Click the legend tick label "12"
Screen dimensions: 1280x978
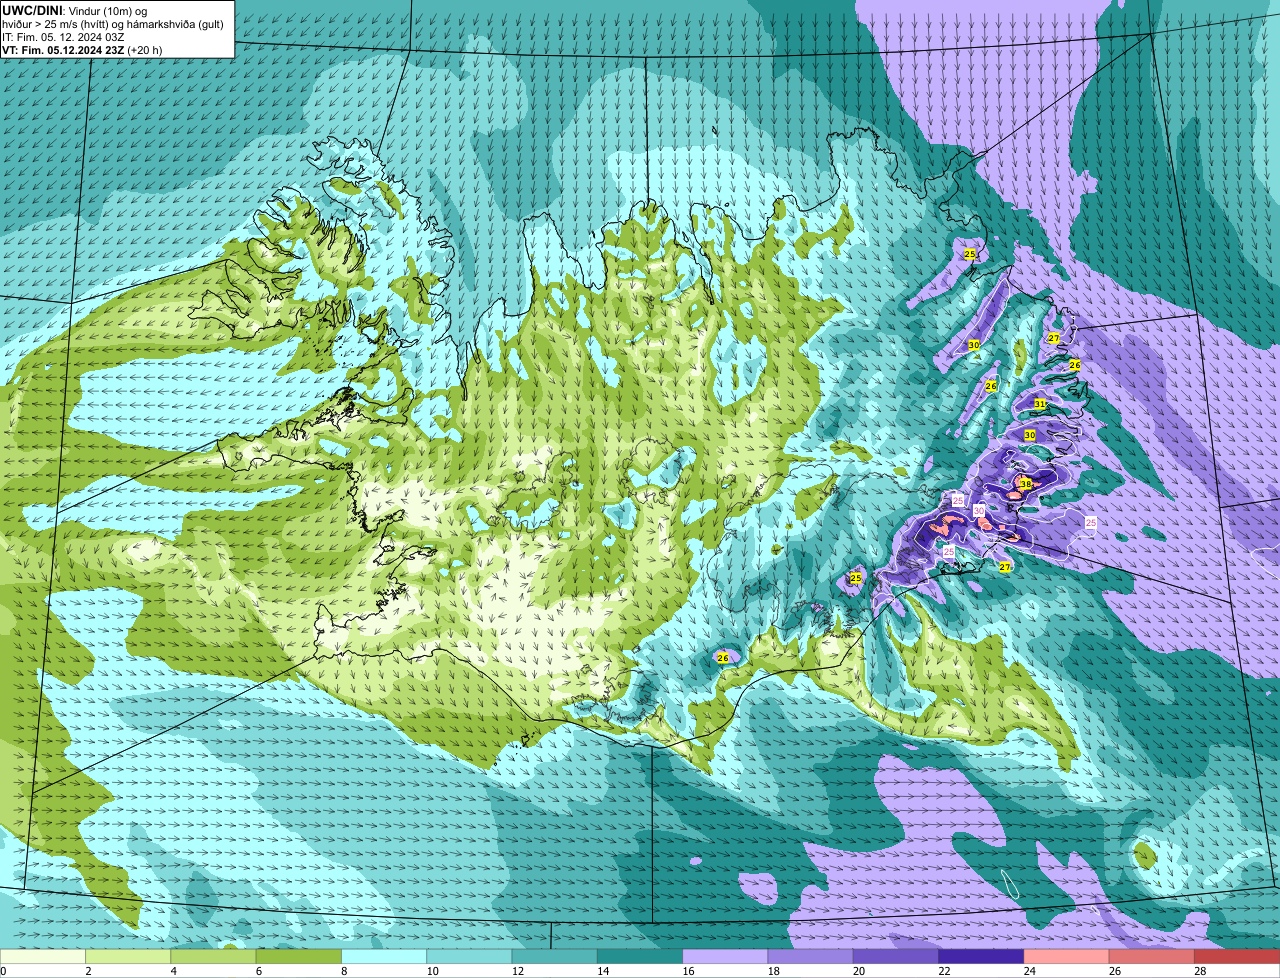click(x=517, y=971)
